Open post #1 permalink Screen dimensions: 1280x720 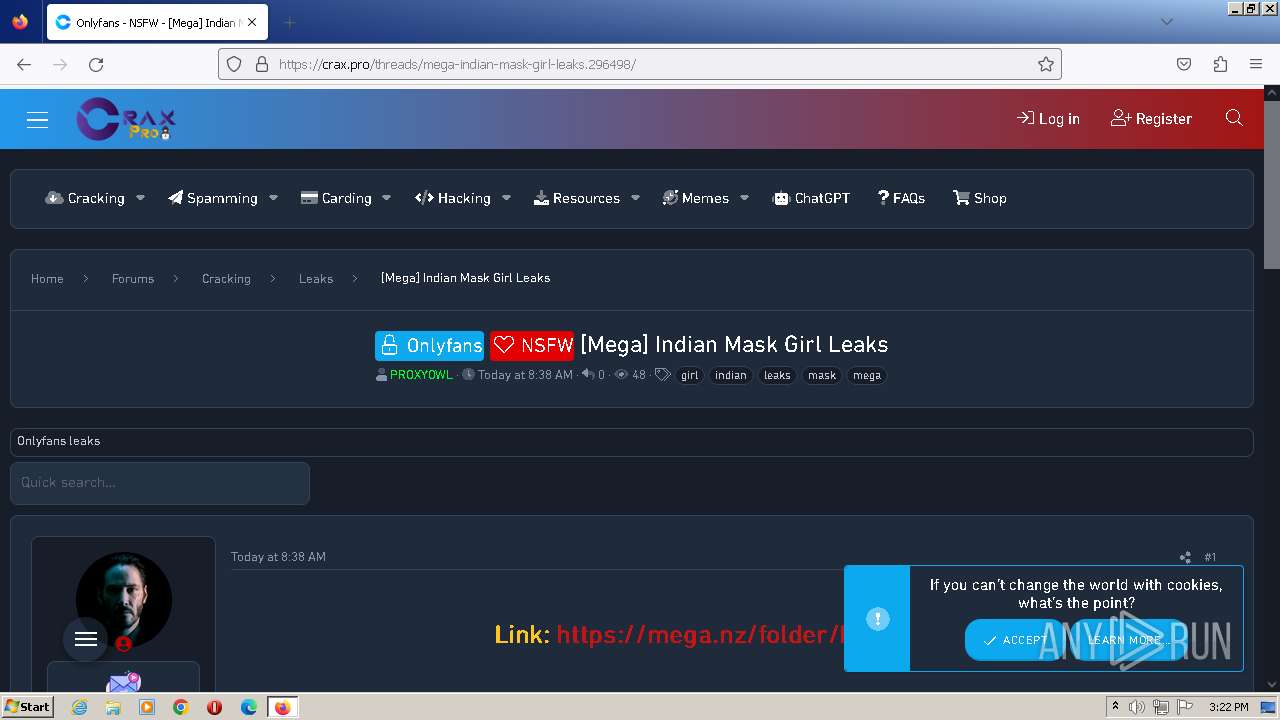(x=1210, y=557)
